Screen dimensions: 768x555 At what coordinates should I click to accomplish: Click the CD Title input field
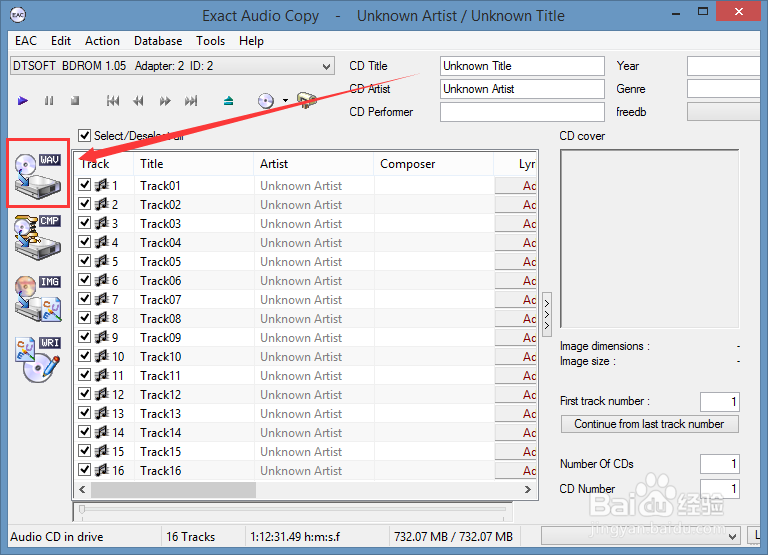point(522,66)
